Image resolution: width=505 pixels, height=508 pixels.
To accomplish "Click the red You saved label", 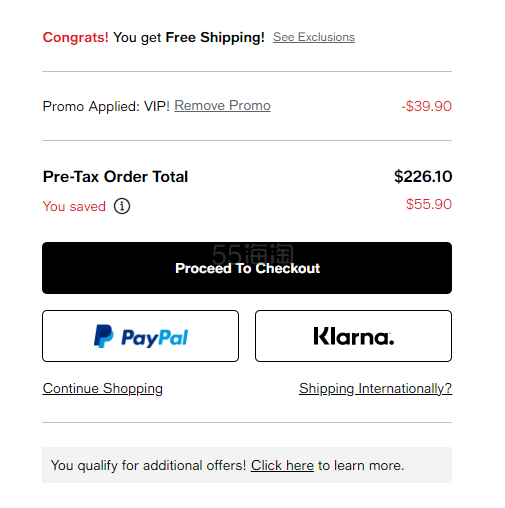I will [74, 206].
